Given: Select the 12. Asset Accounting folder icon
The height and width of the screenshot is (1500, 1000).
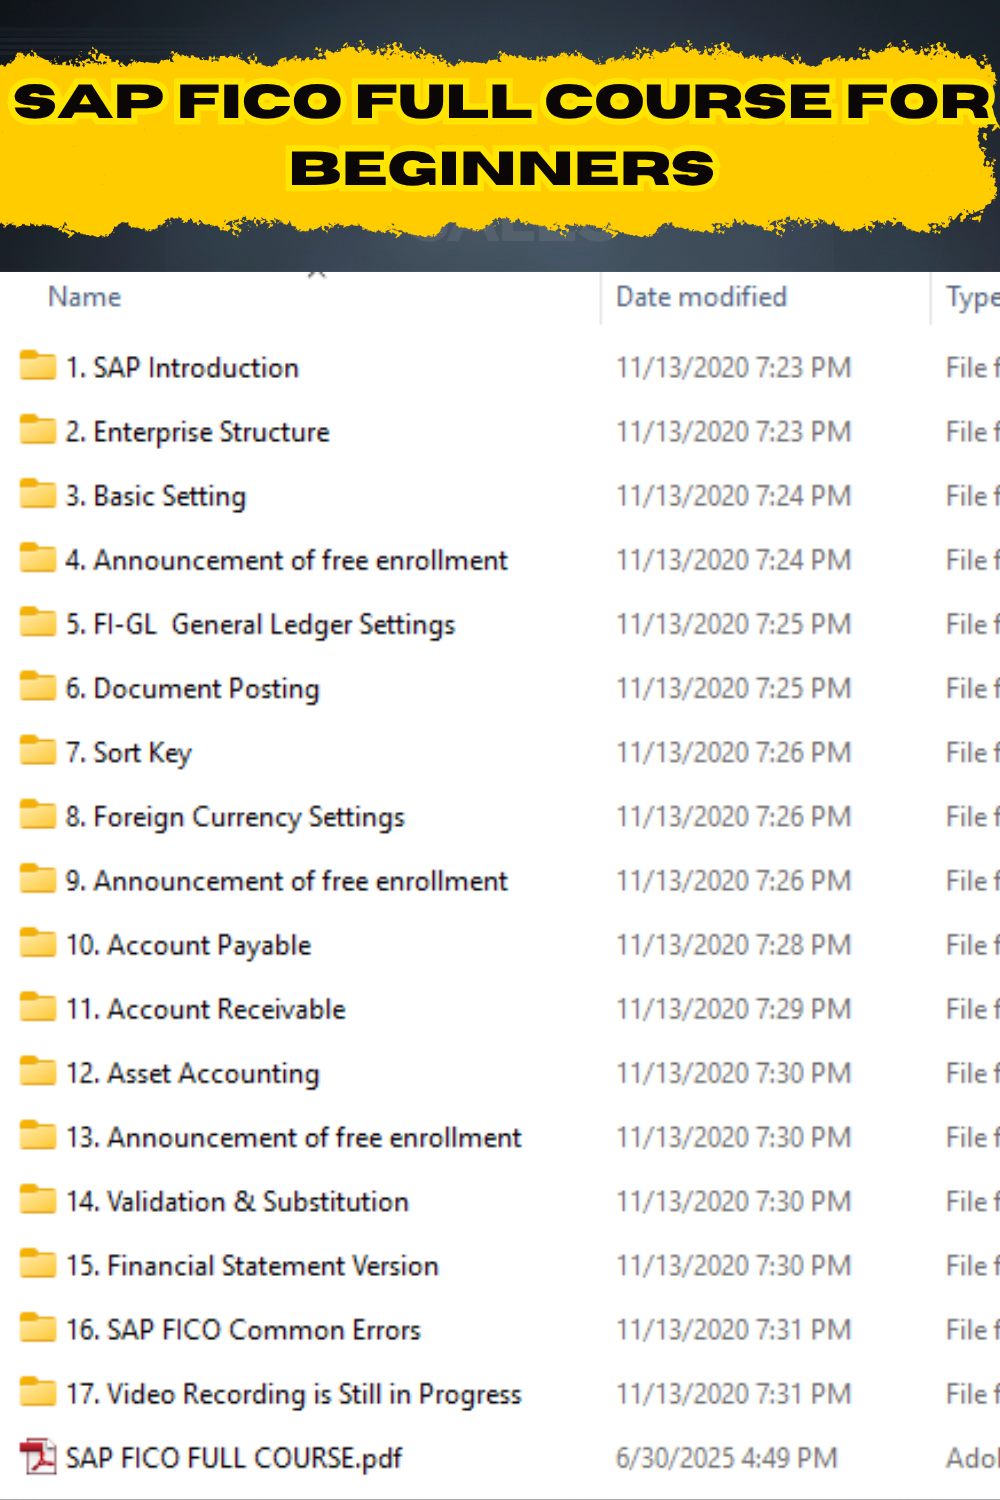Looking at the screenshot, I should pyautogui.click(x=38, y=1071).
